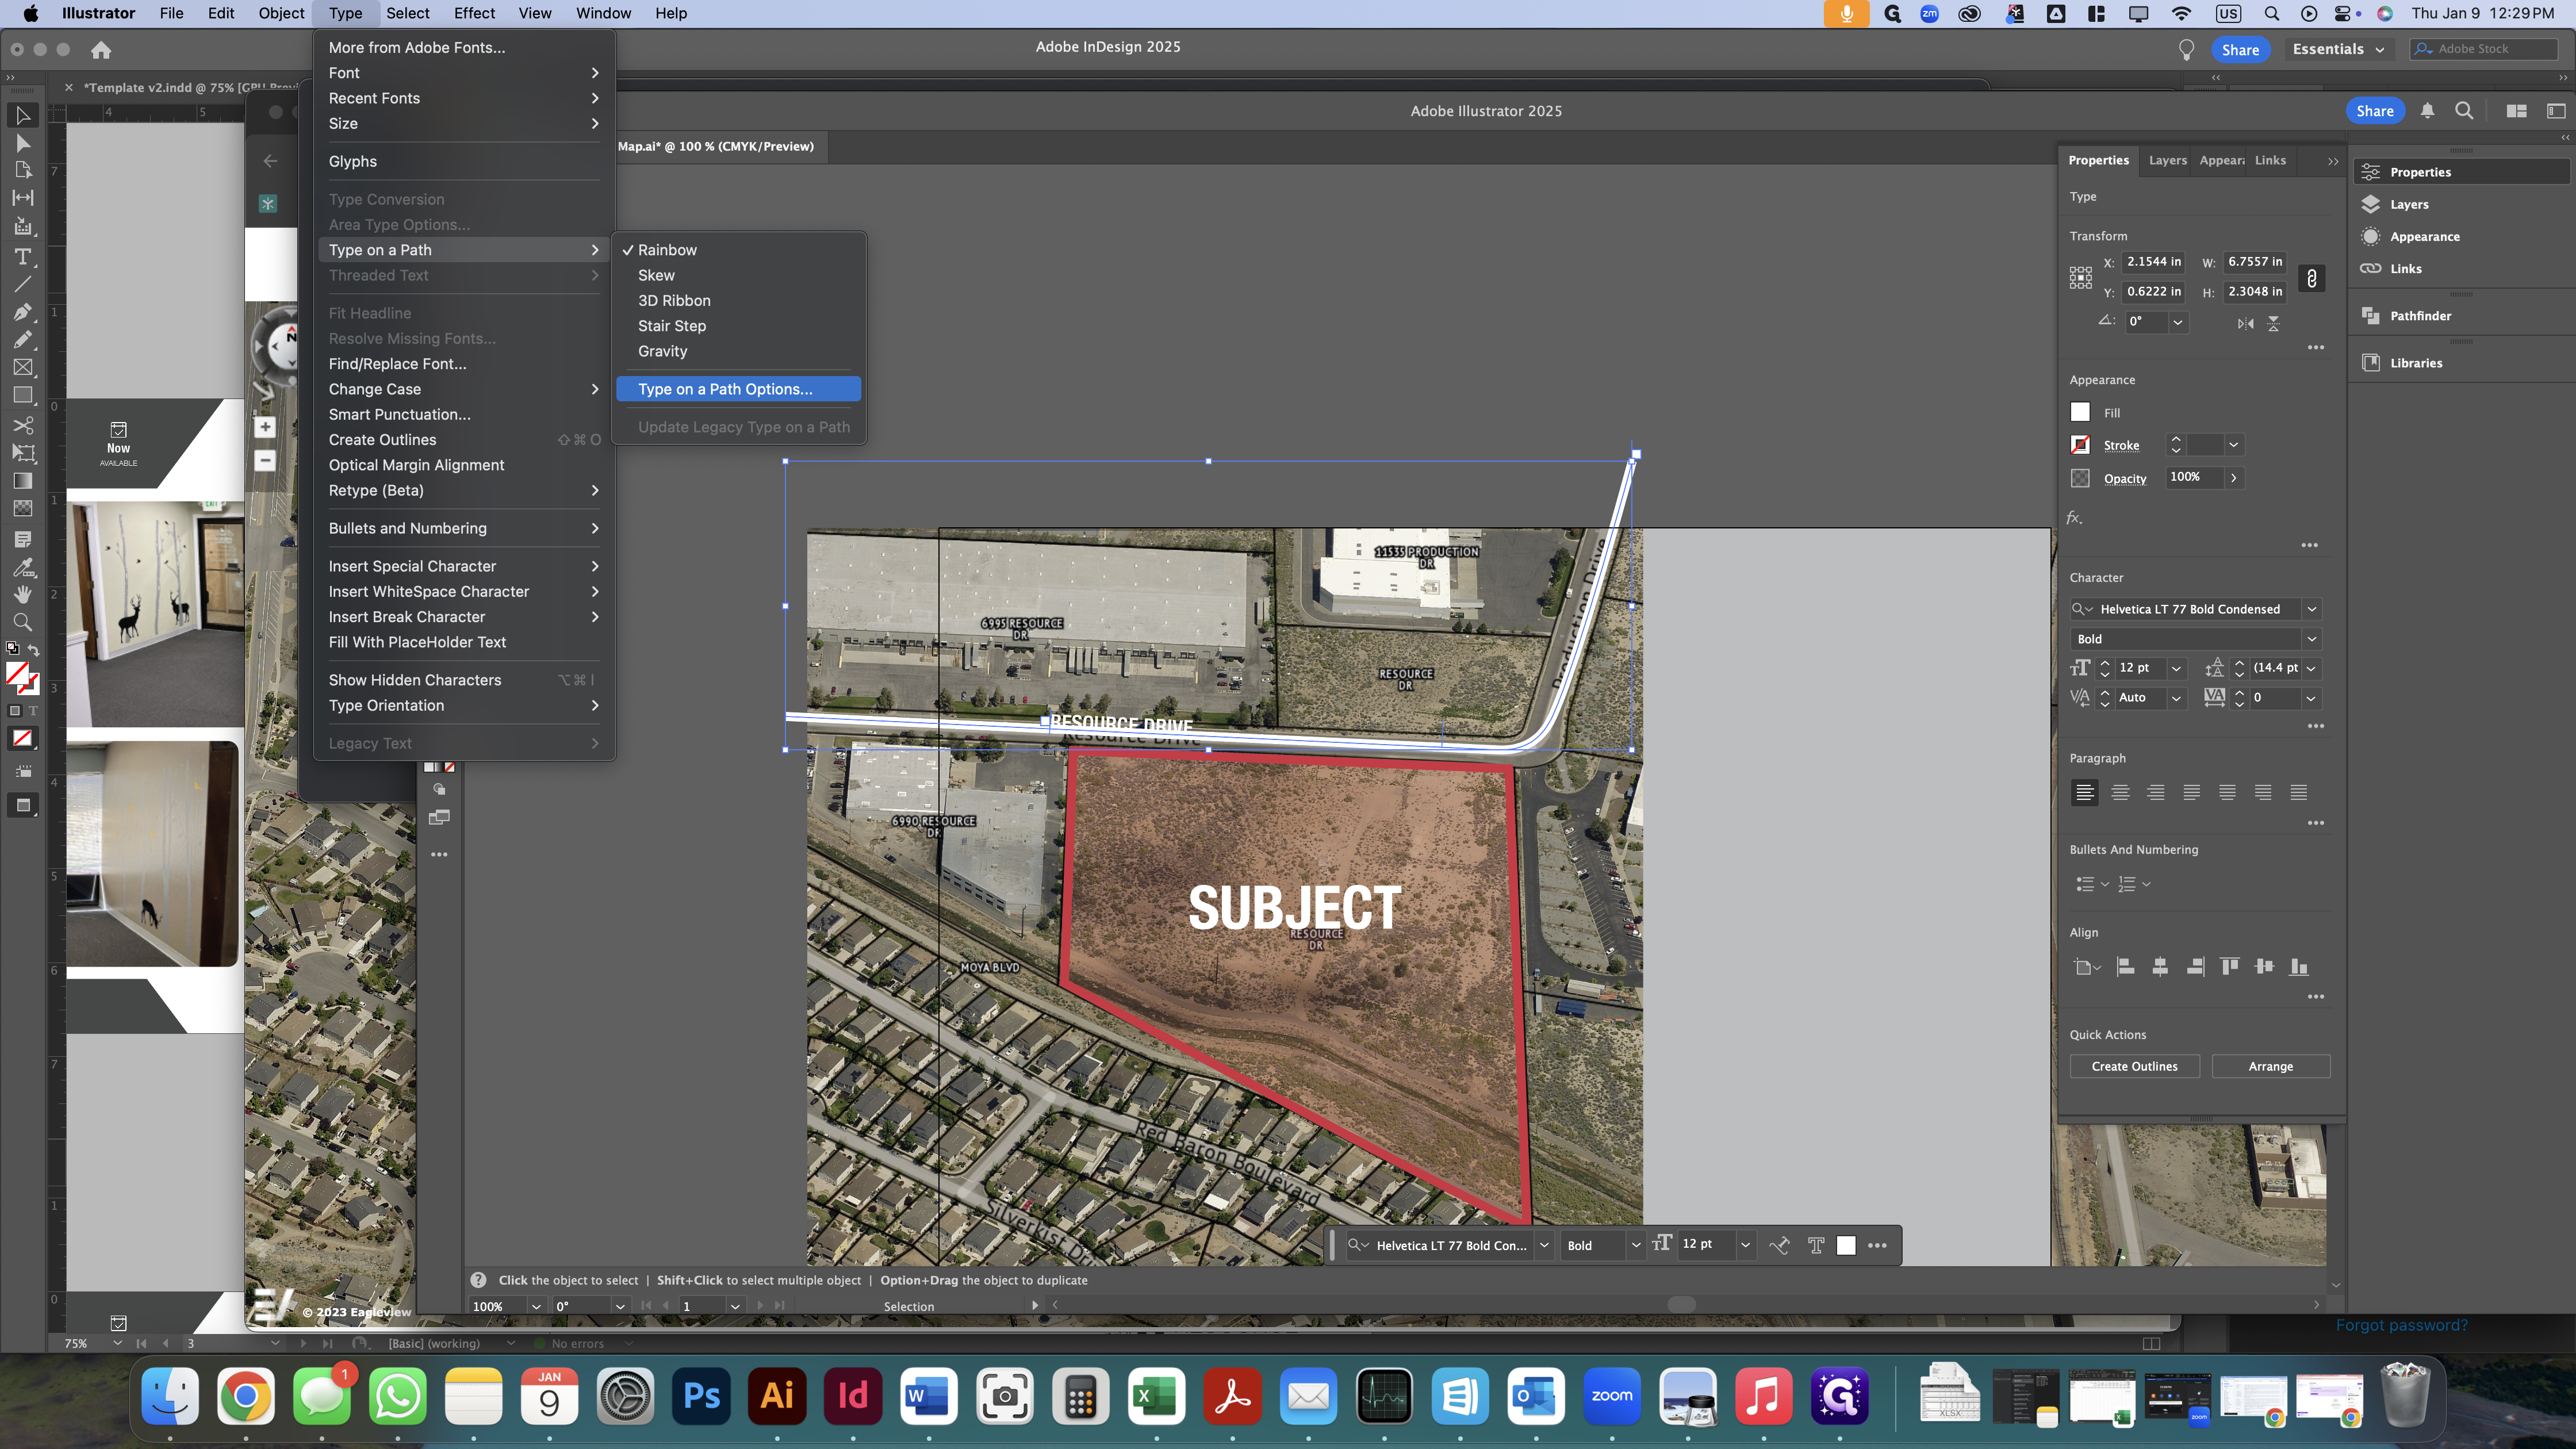The image size is (2576, 1449).
Task: Click Horizontal Align Center icon
Action: click(2160, 966)
